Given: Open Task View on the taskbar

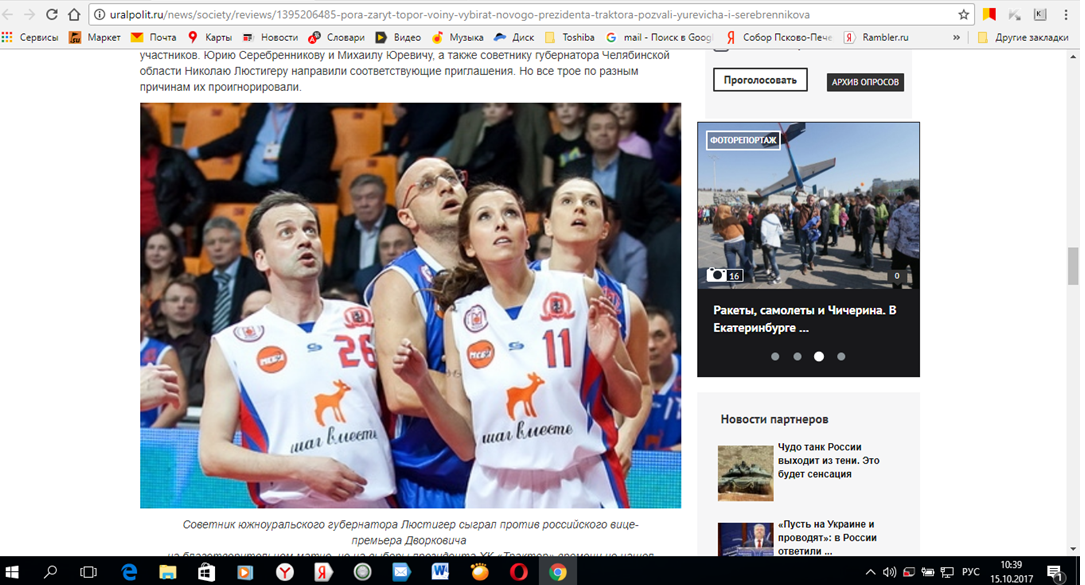Looking at the screenshot, I should [89, 572].
